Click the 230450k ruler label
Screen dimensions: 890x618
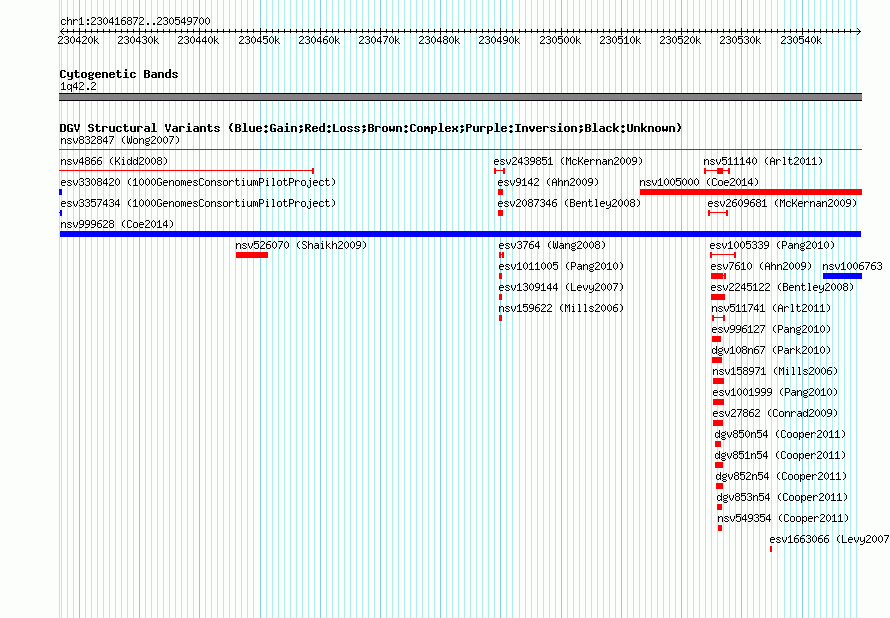(x=259, y=40)
